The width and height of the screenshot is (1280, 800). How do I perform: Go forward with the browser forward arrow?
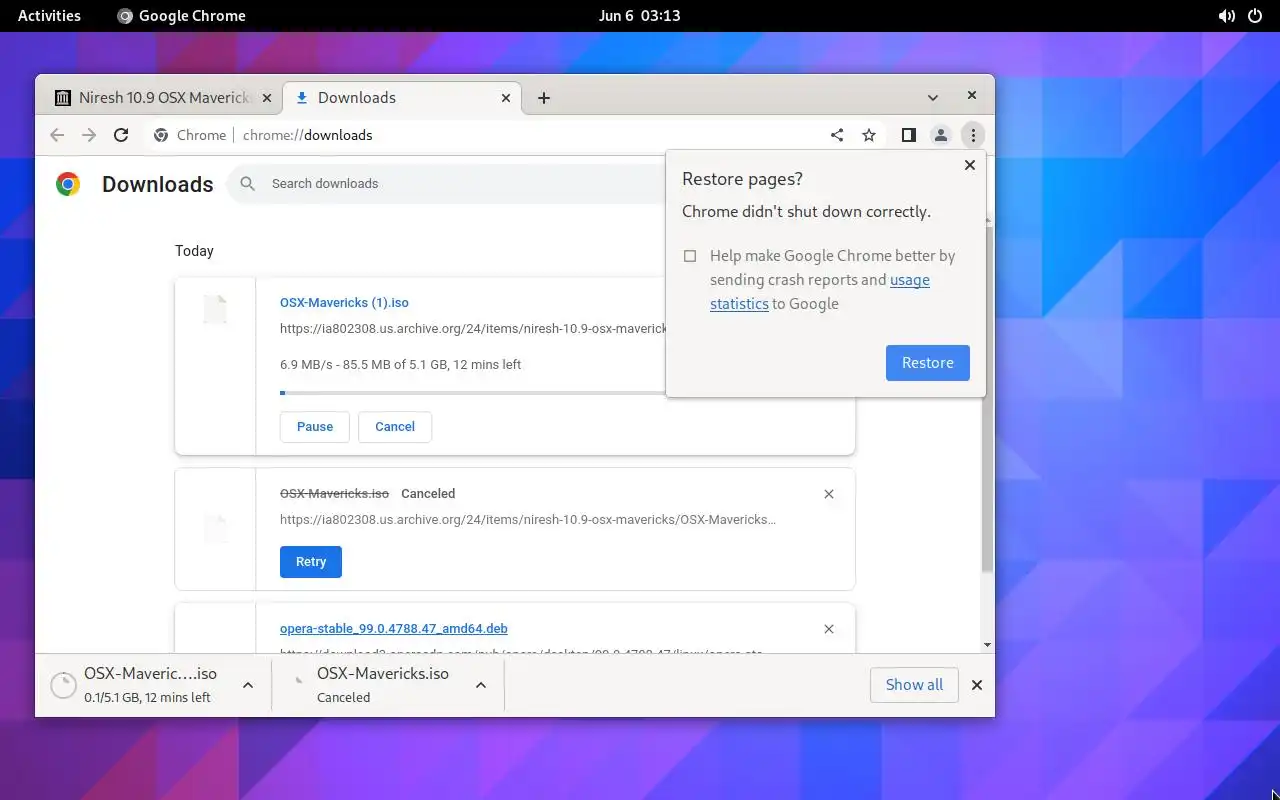tap(89, 135)
